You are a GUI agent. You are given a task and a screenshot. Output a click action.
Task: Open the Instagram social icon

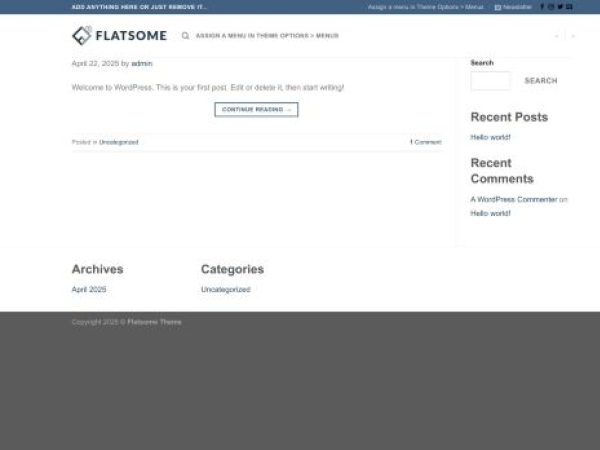pos(551,7)
